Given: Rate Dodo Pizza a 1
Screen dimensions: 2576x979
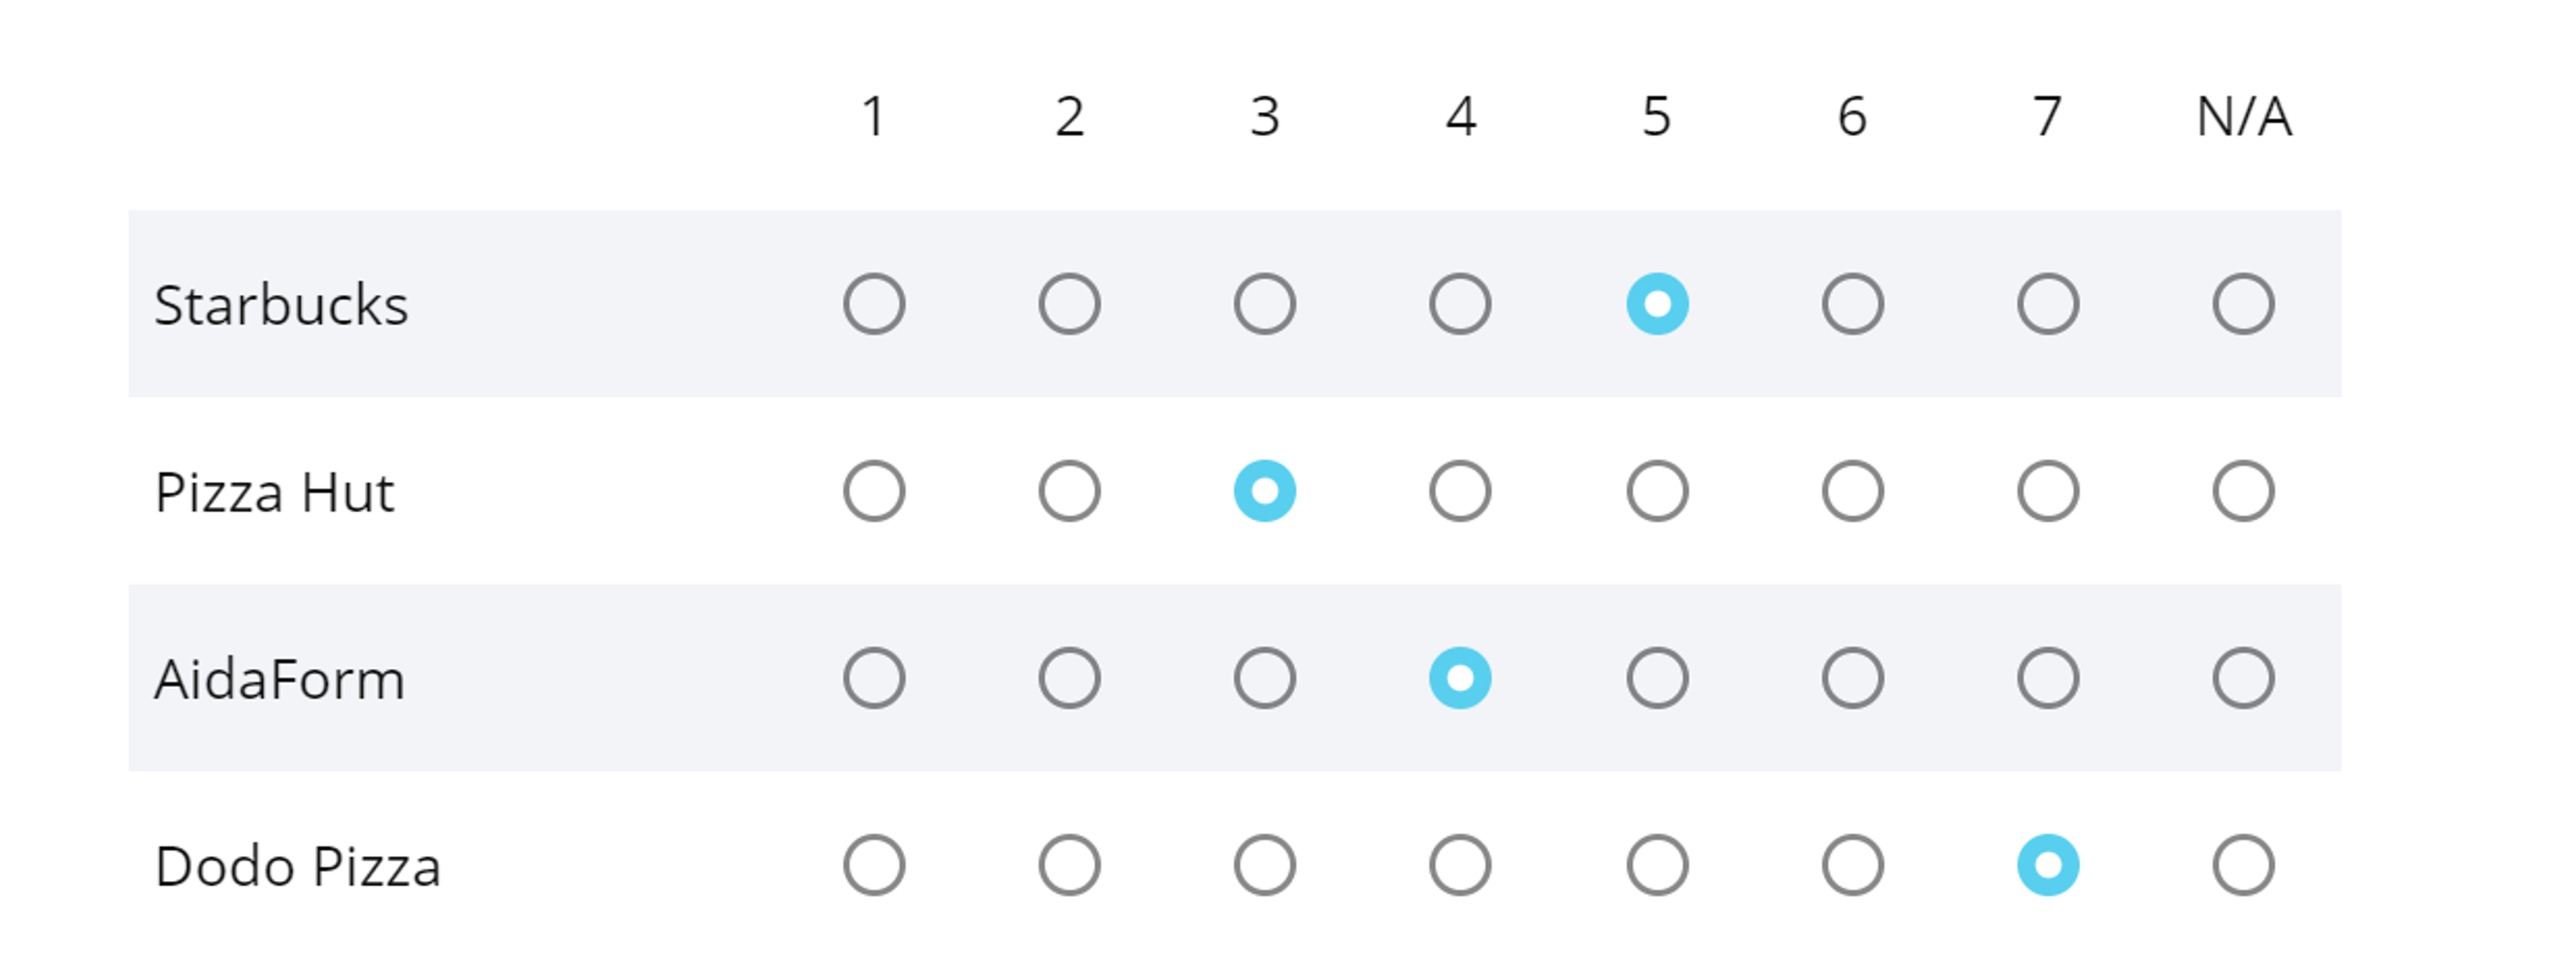Looking at the screenshot, I should (873, 866).
